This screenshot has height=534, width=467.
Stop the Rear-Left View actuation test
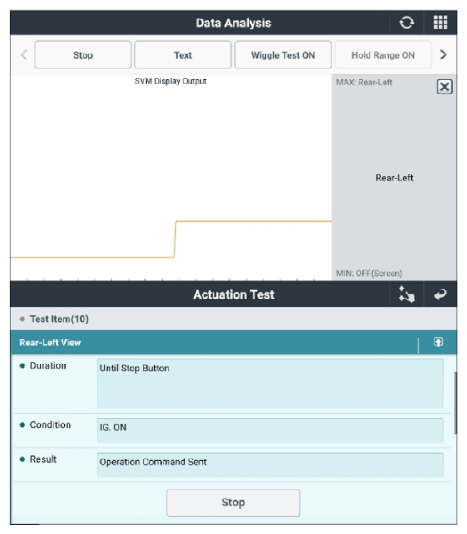(x=233, y=502)
